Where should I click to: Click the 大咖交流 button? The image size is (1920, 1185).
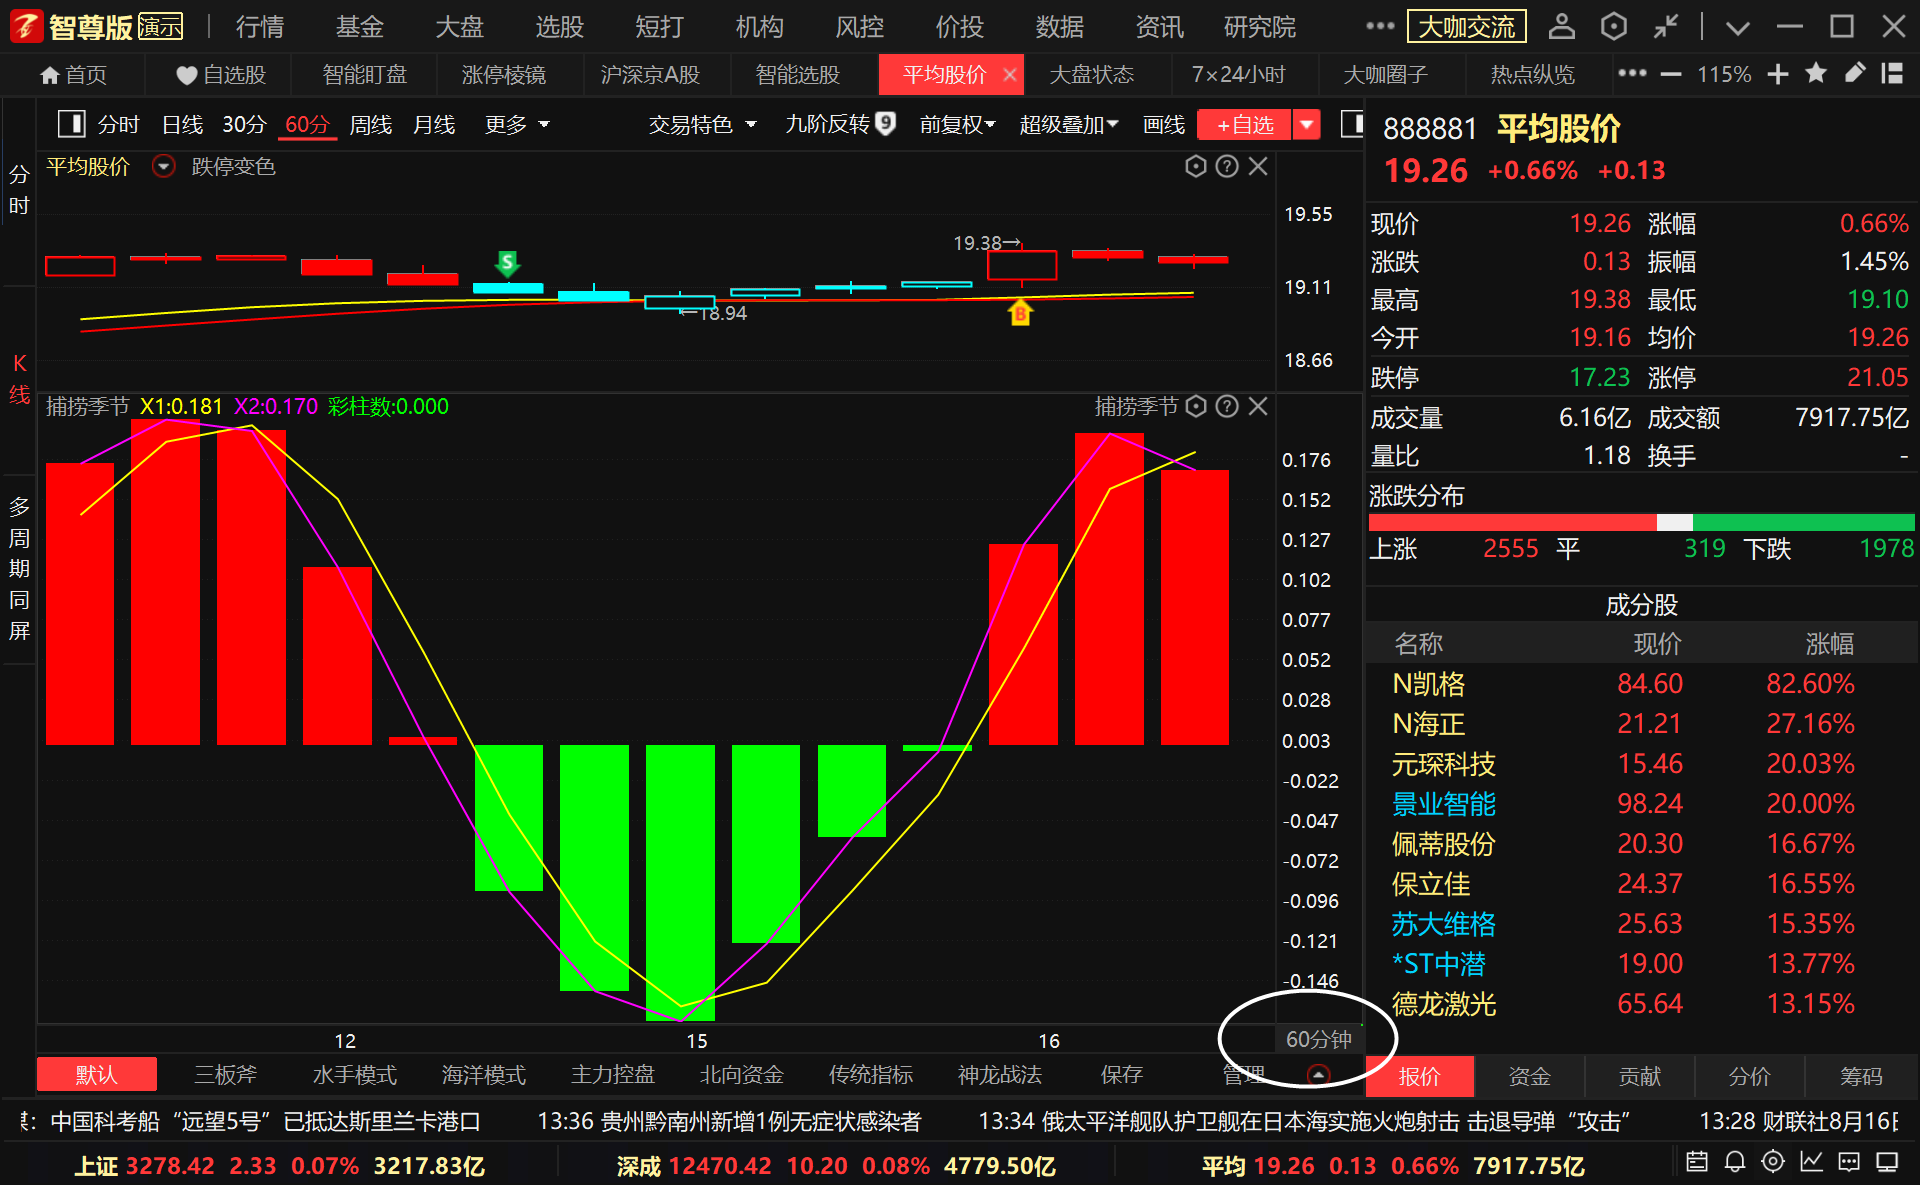pyautogui.click(x=1466, y=26)
